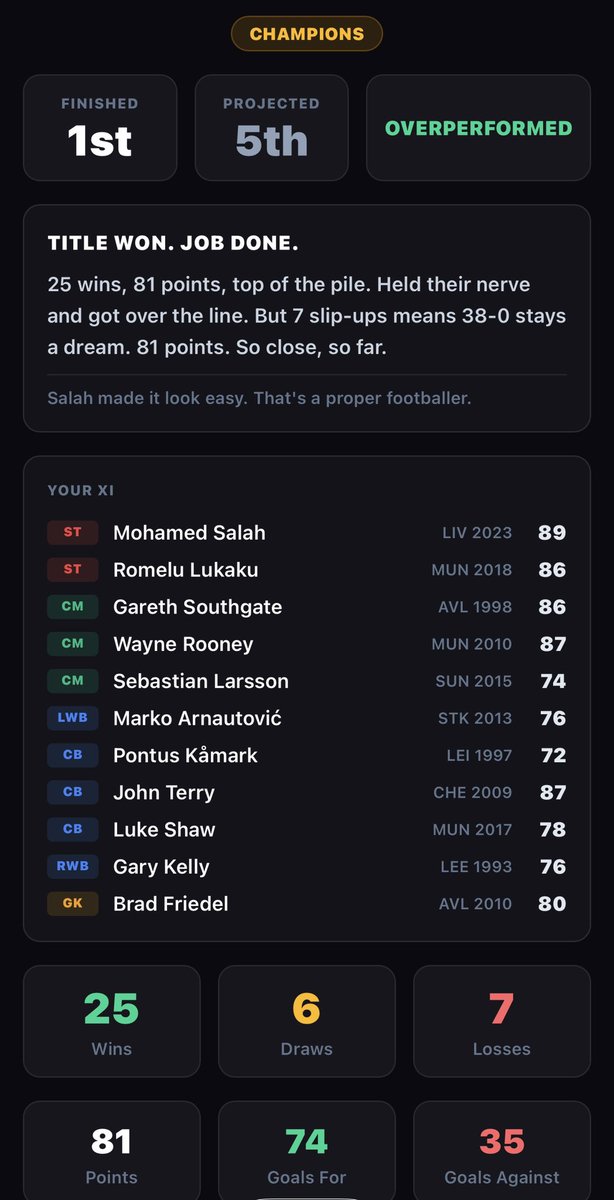
Task: Click the LWB badge beside Marko Arnautović
Action: (x=72, y=717)
